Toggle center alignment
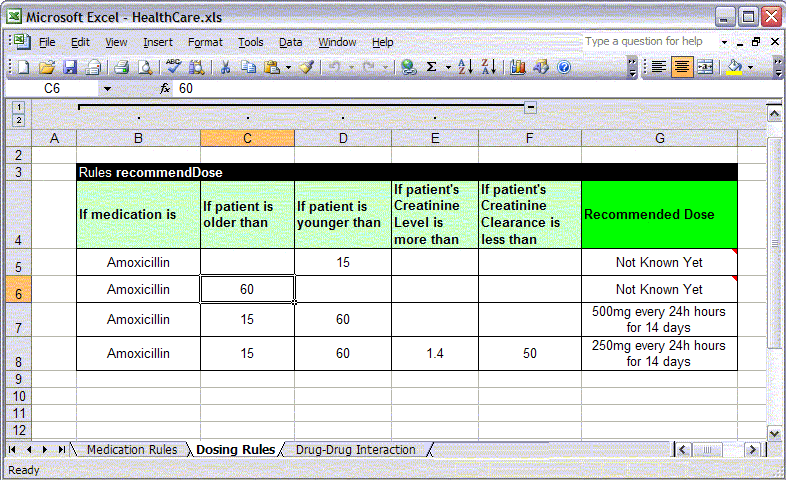Viewport: 786px width, 480px height. tap(681, 67)
